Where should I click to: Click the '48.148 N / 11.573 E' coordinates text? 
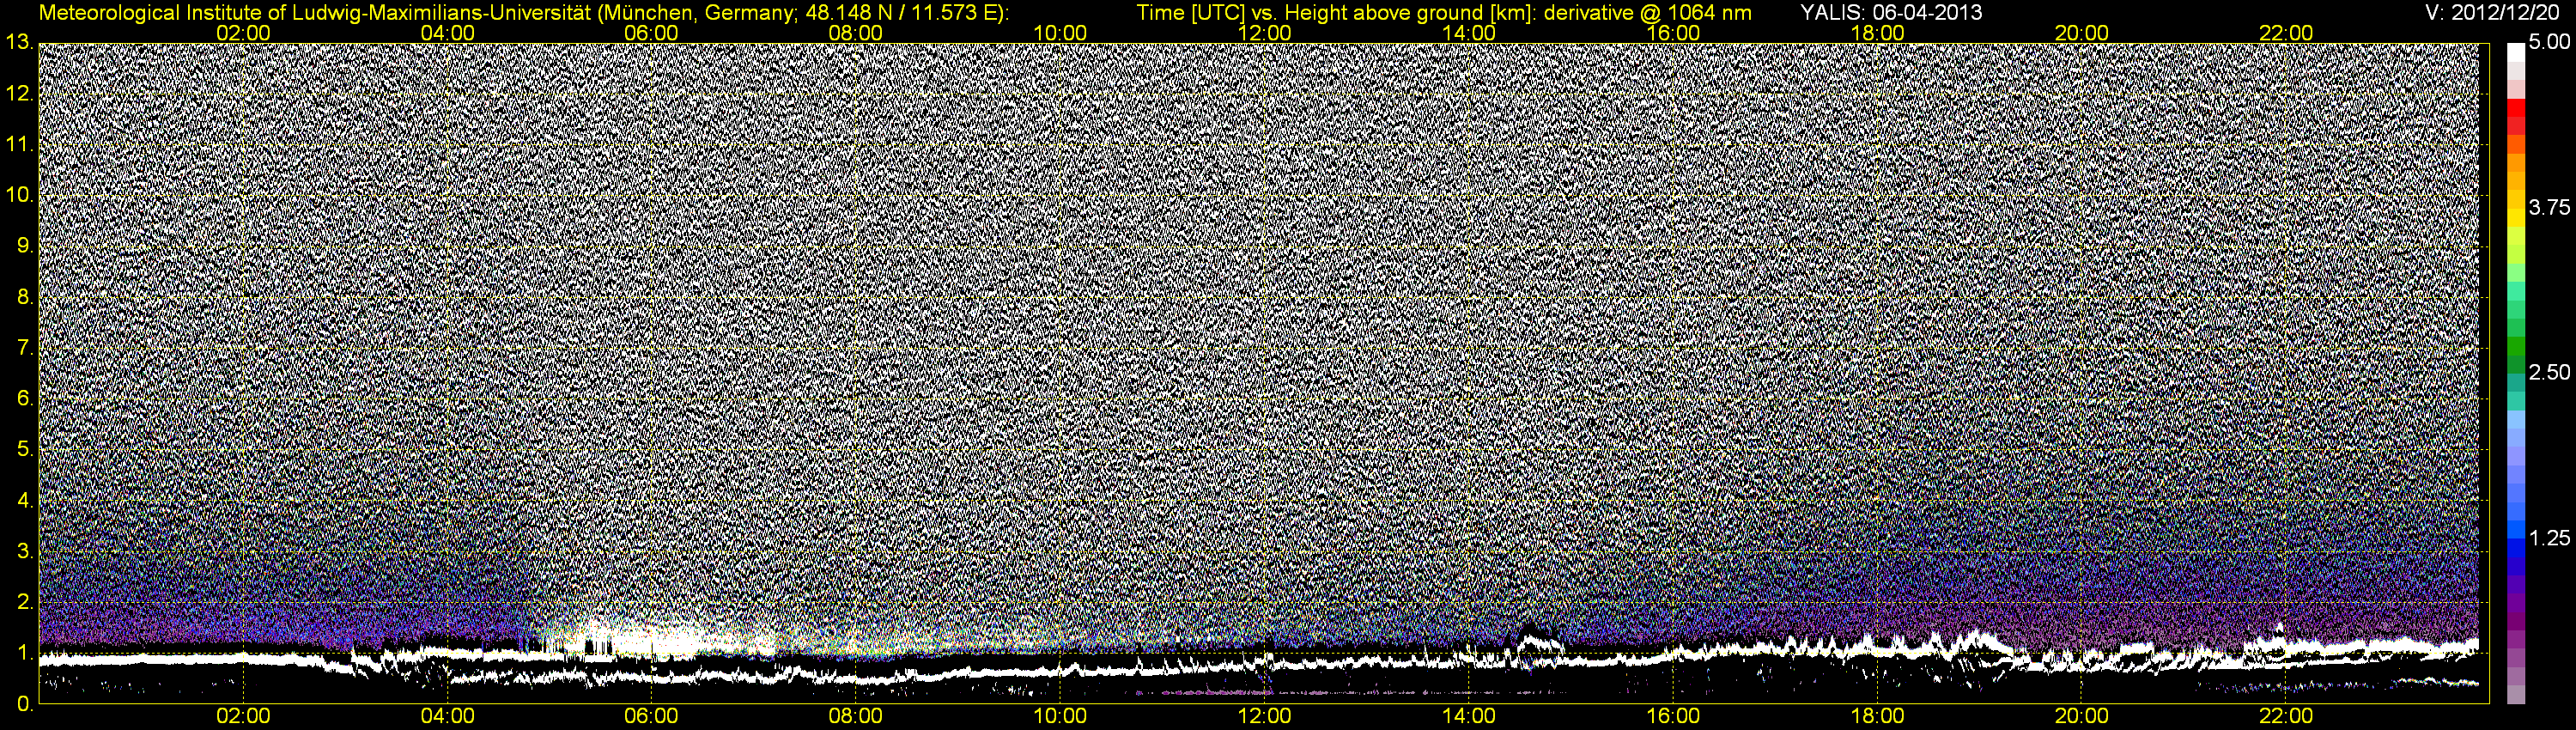[x=899, y=13]
